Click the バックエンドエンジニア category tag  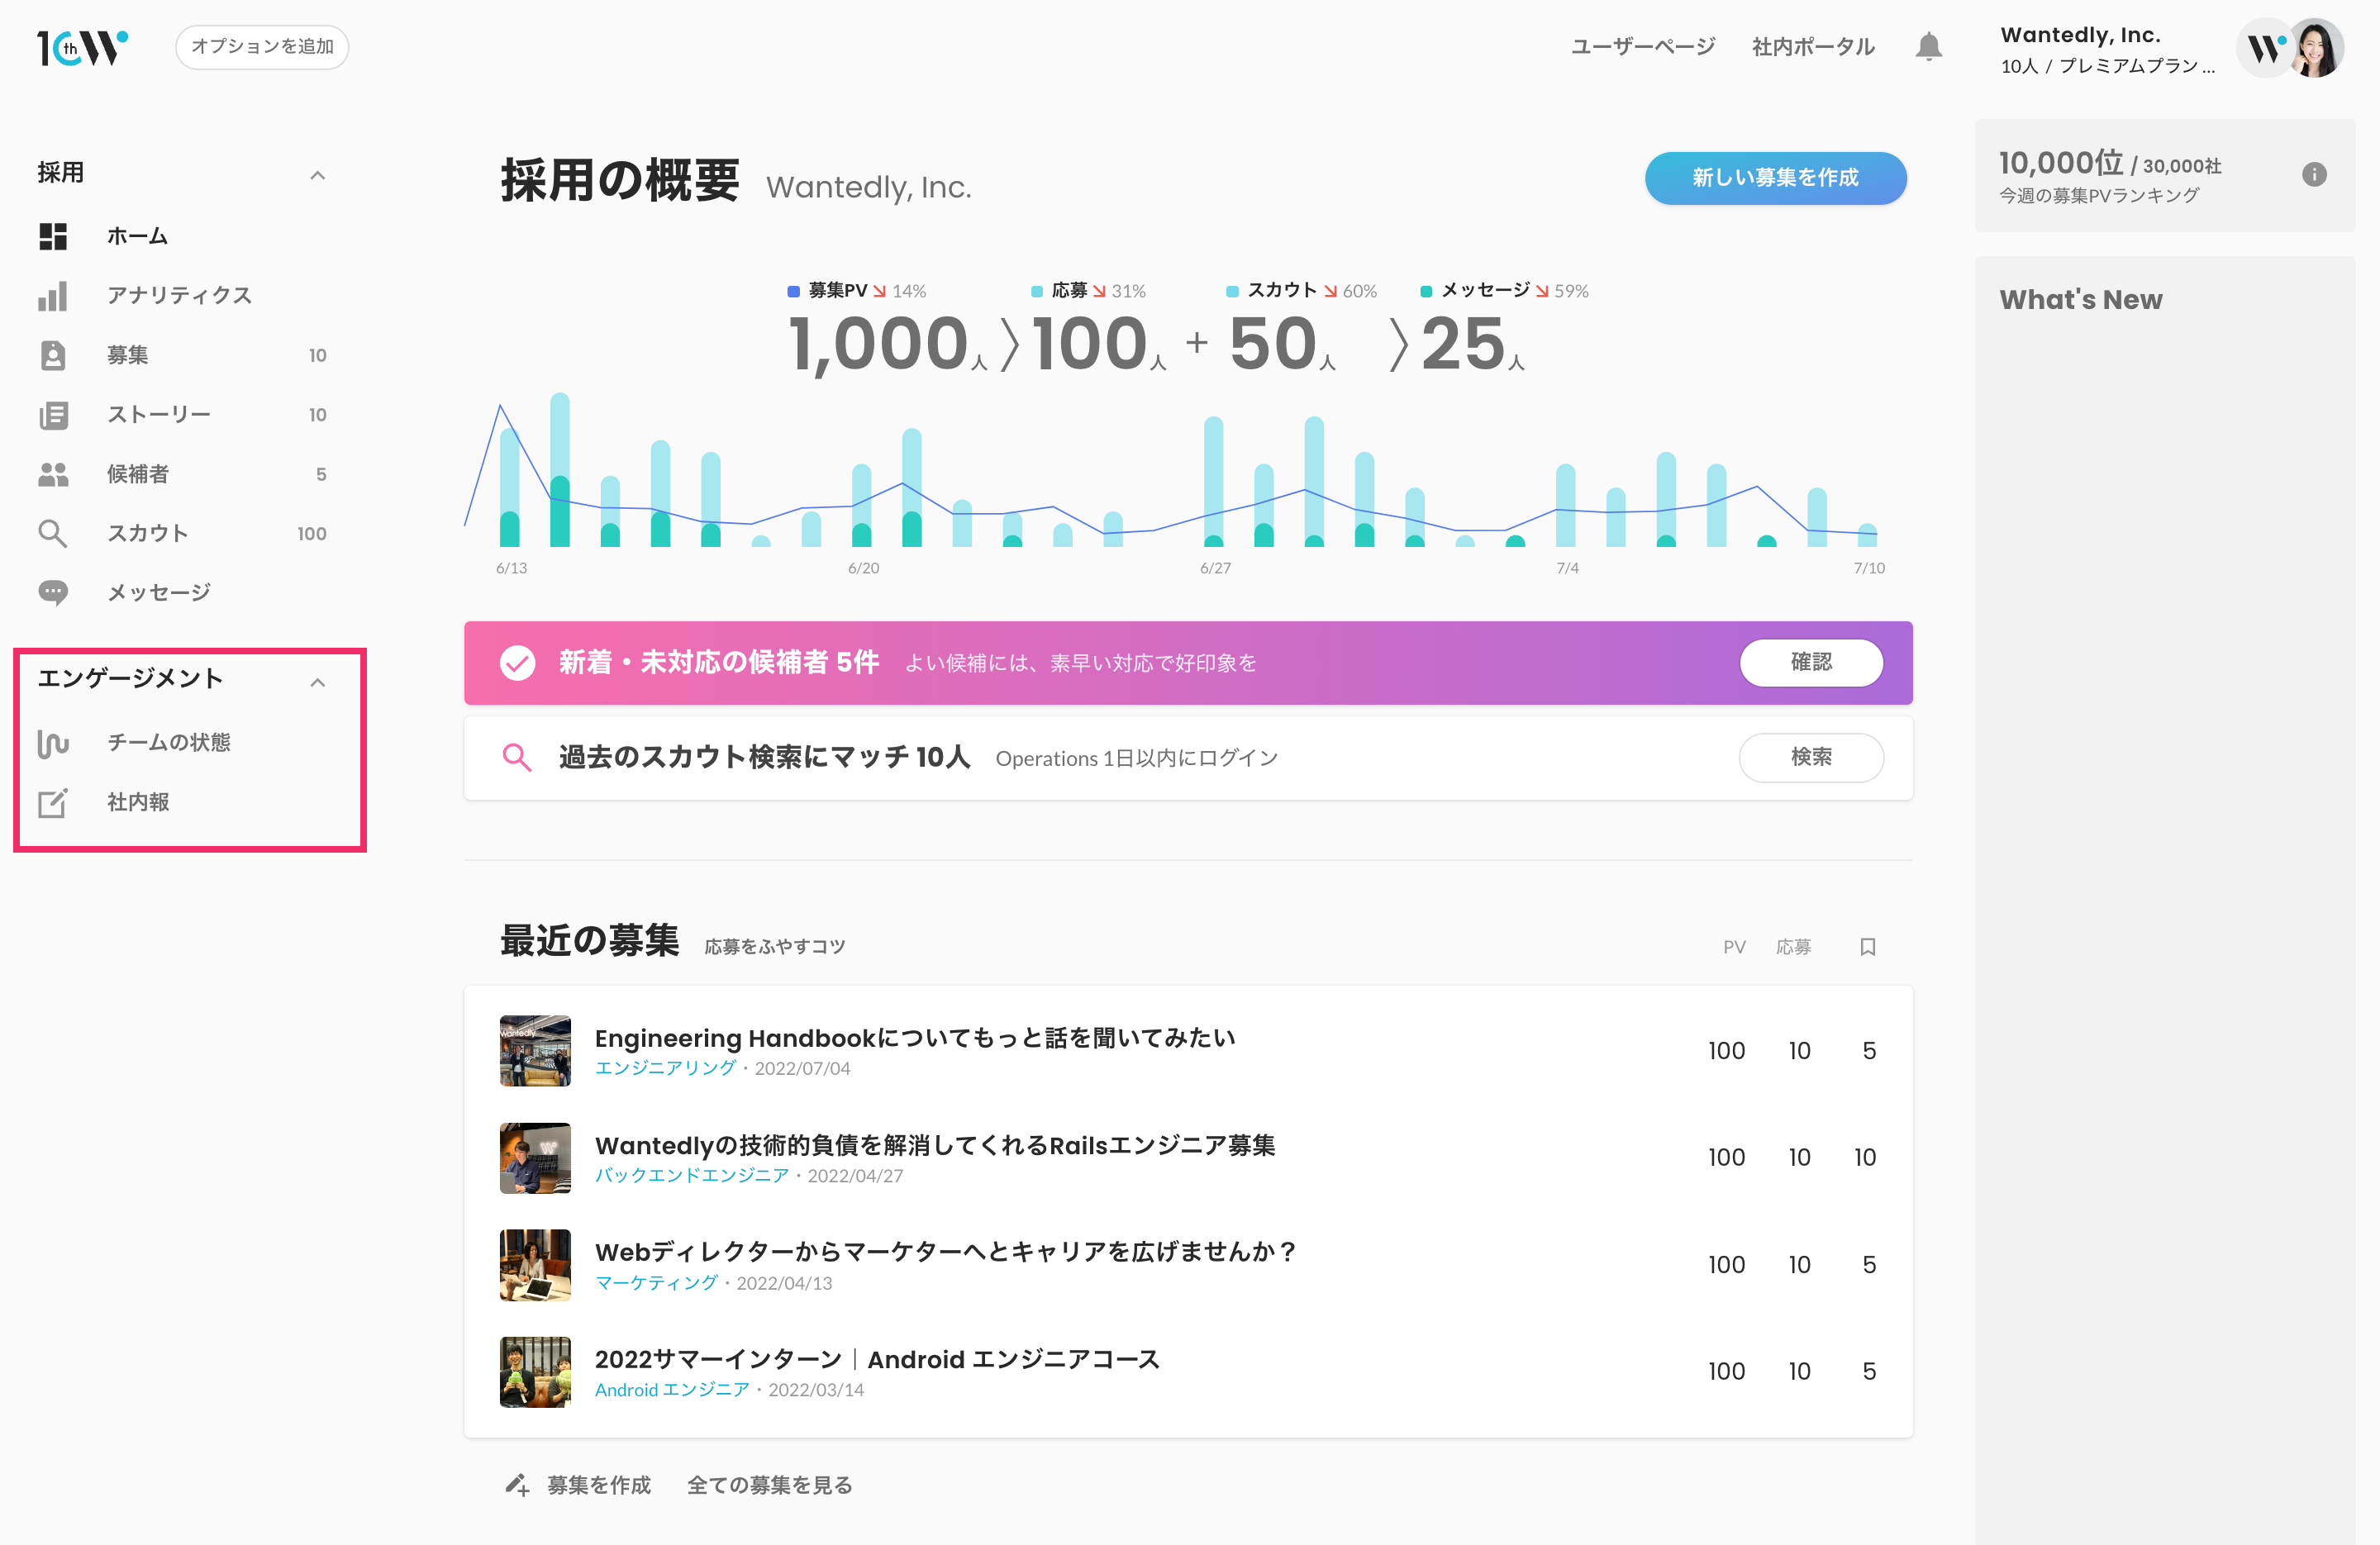click(692, 1175)
